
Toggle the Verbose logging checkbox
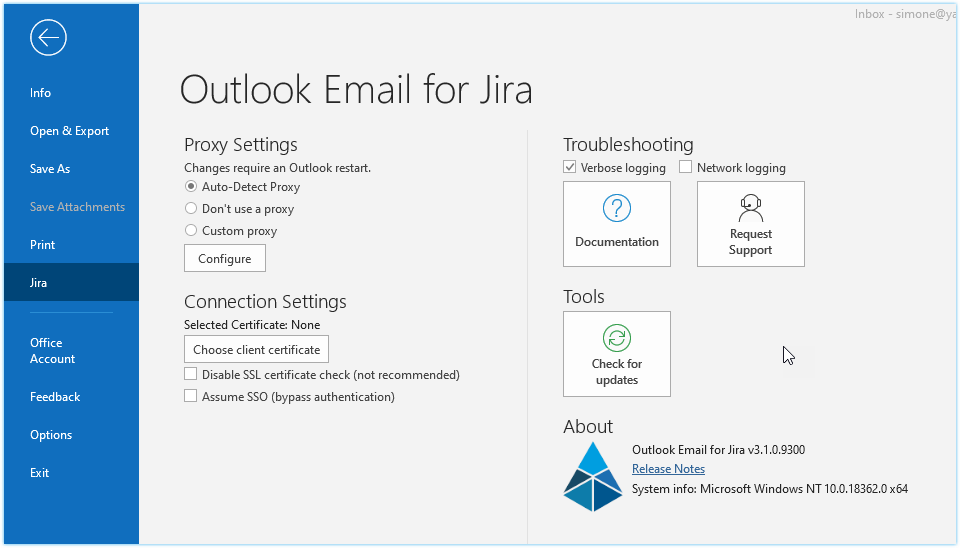[x=570, y=168]
